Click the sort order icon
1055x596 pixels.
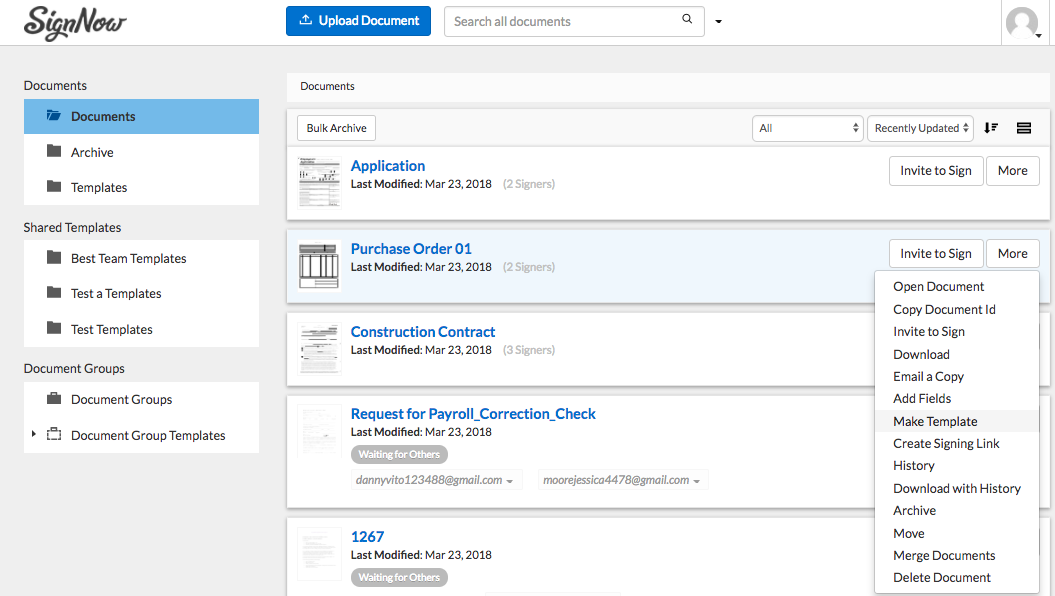pyautogui.click(x=991, y=128)
